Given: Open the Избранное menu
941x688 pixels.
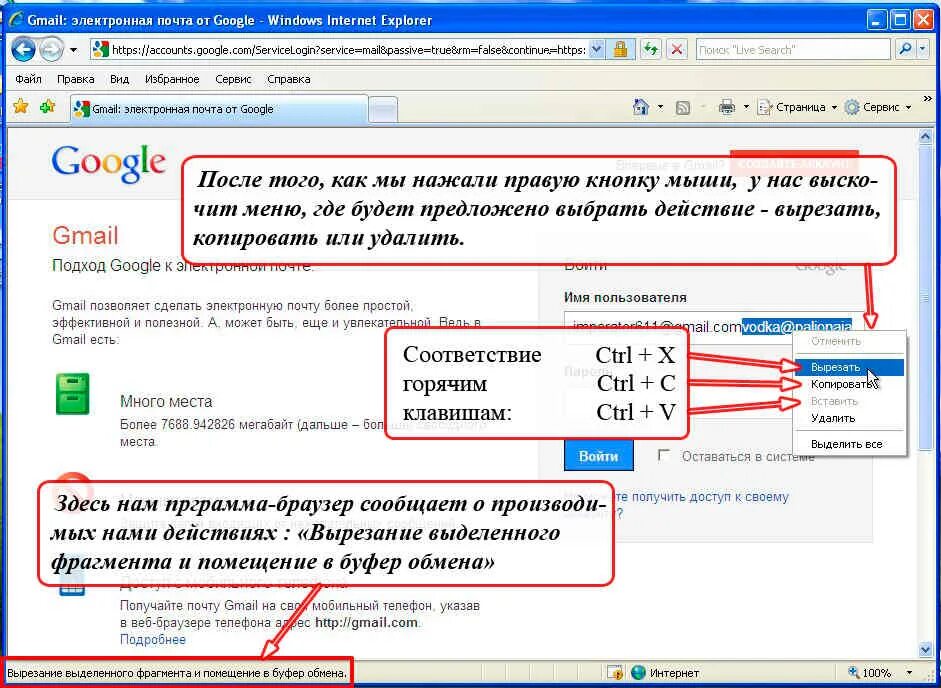Looking at the screenshot, I should click(x=172, y=79).
